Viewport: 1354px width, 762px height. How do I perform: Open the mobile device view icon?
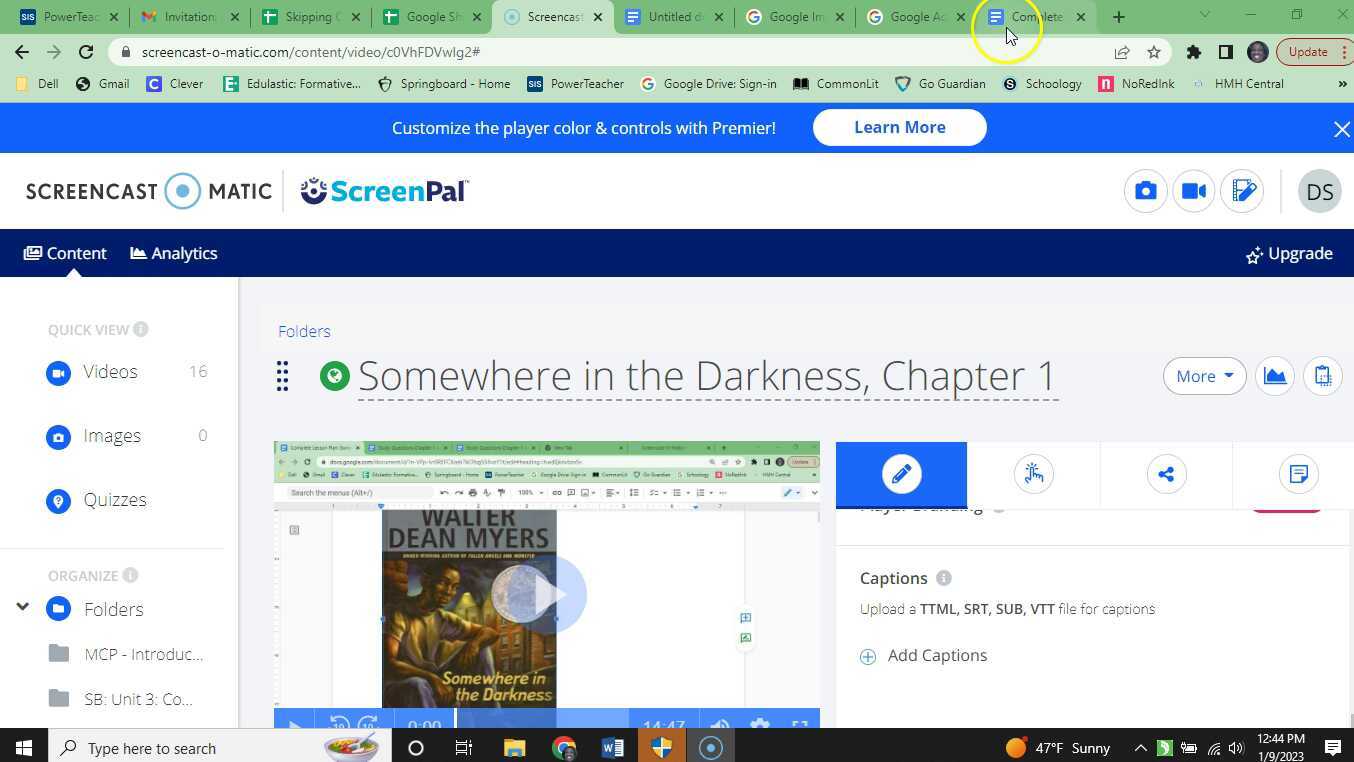point(1322,375)
